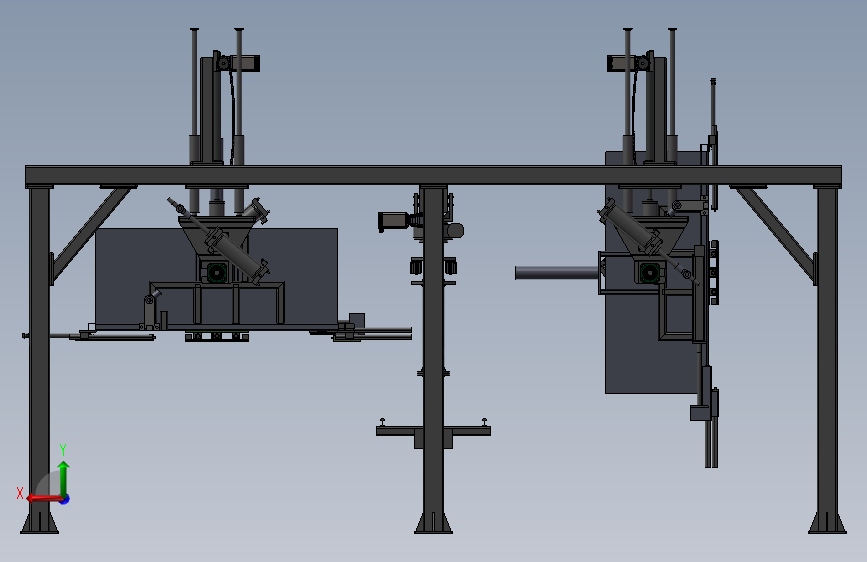Click the red X axis arrow of the triad
The height and width of the screenshot is (562, 867).
pyautogui.click(x=44, y=498)
